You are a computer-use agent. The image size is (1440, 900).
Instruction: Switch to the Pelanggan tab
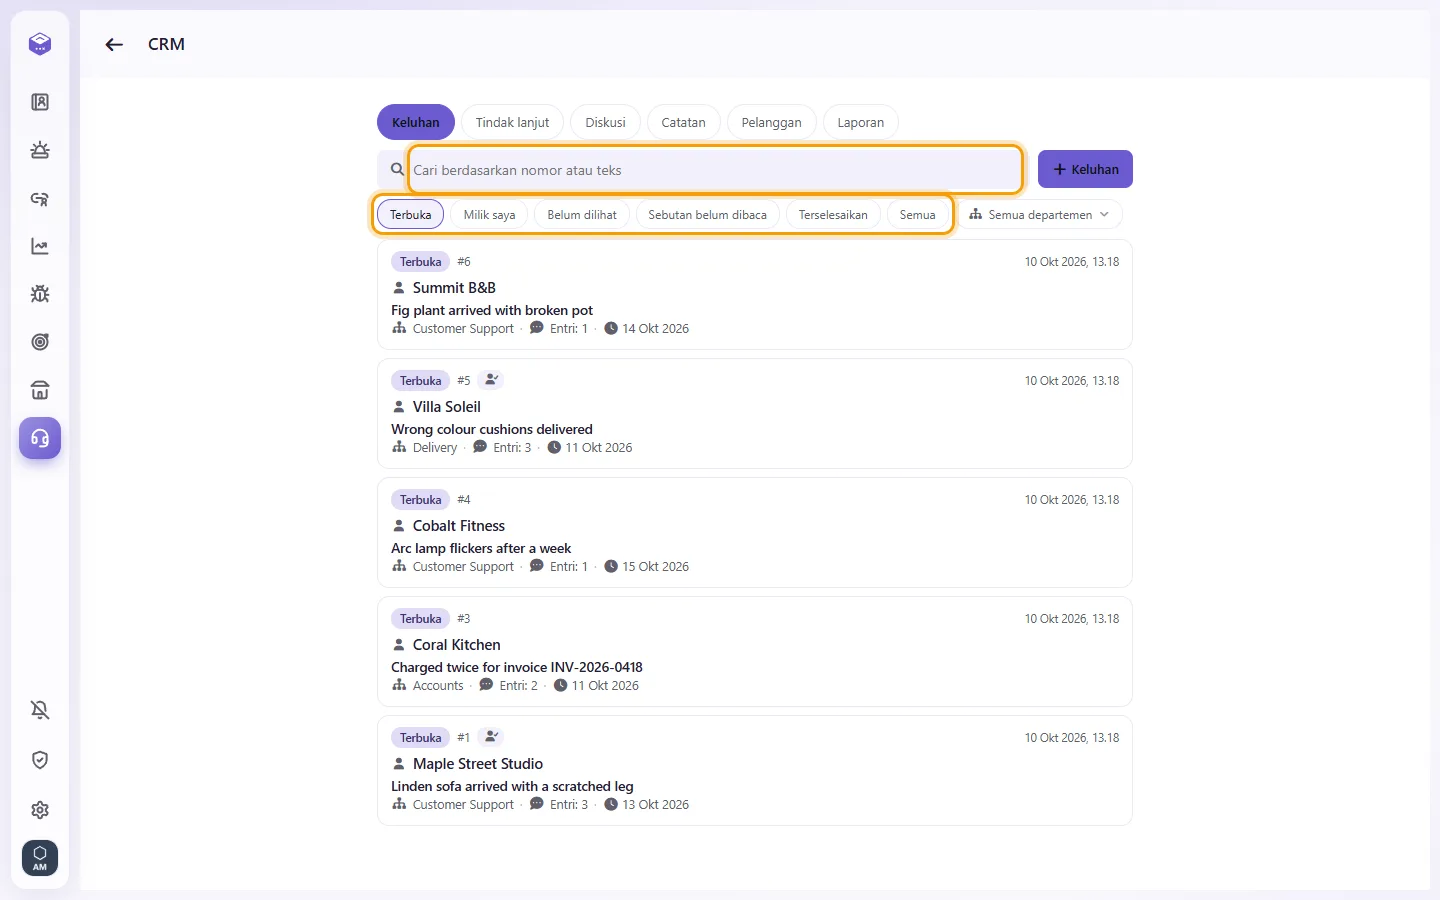point(771,122)
